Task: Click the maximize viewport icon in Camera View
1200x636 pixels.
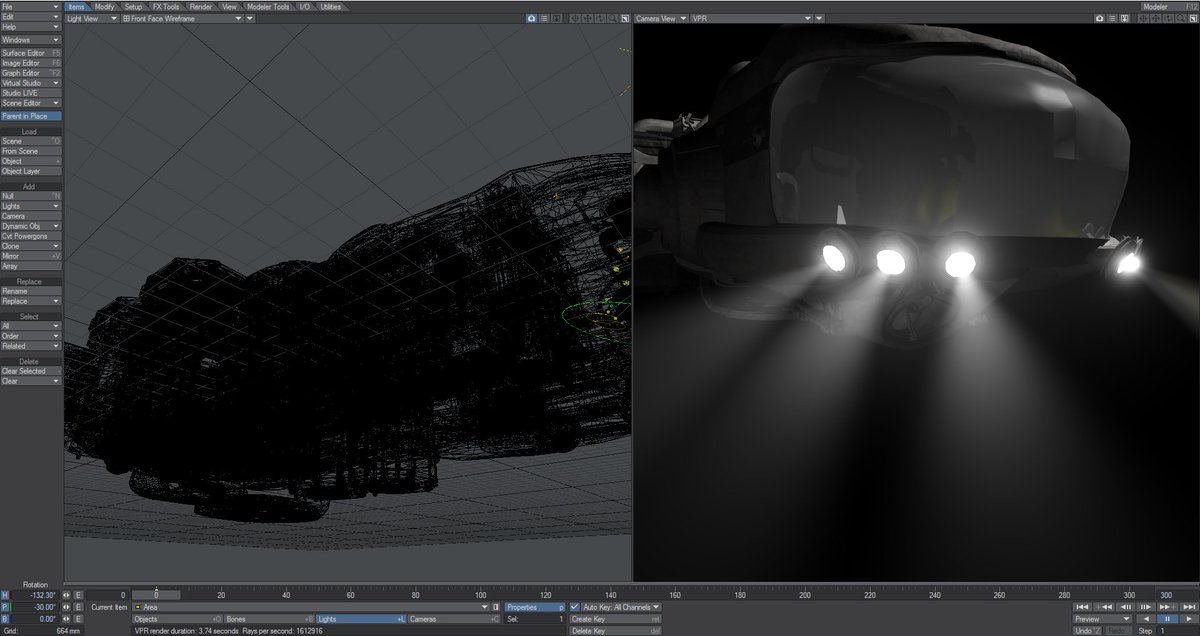Action: point(1193,18)
